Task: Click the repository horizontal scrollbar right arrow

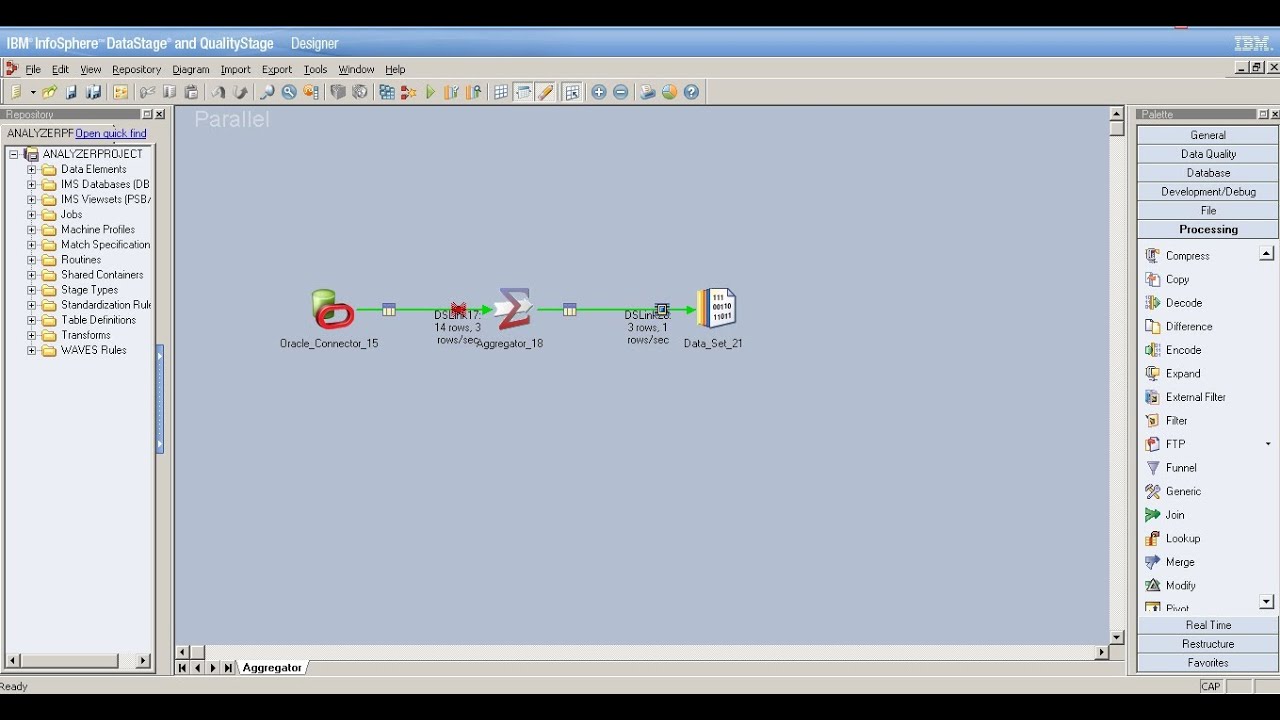Action: tap(143, 661)
